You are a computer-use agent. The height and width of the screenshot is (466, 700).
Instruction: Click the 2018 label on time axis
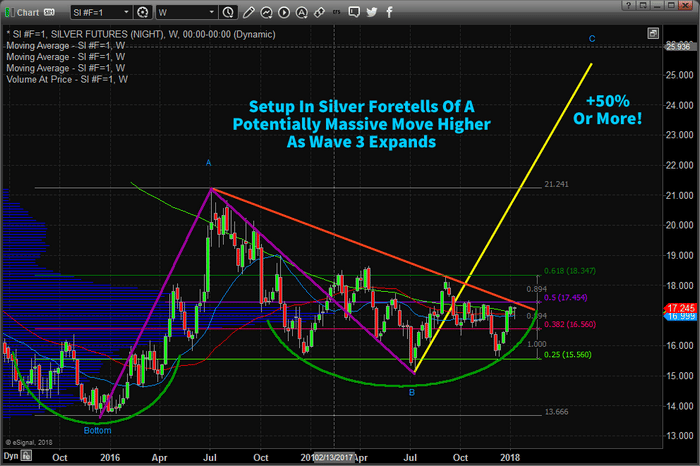coord(510,458)
